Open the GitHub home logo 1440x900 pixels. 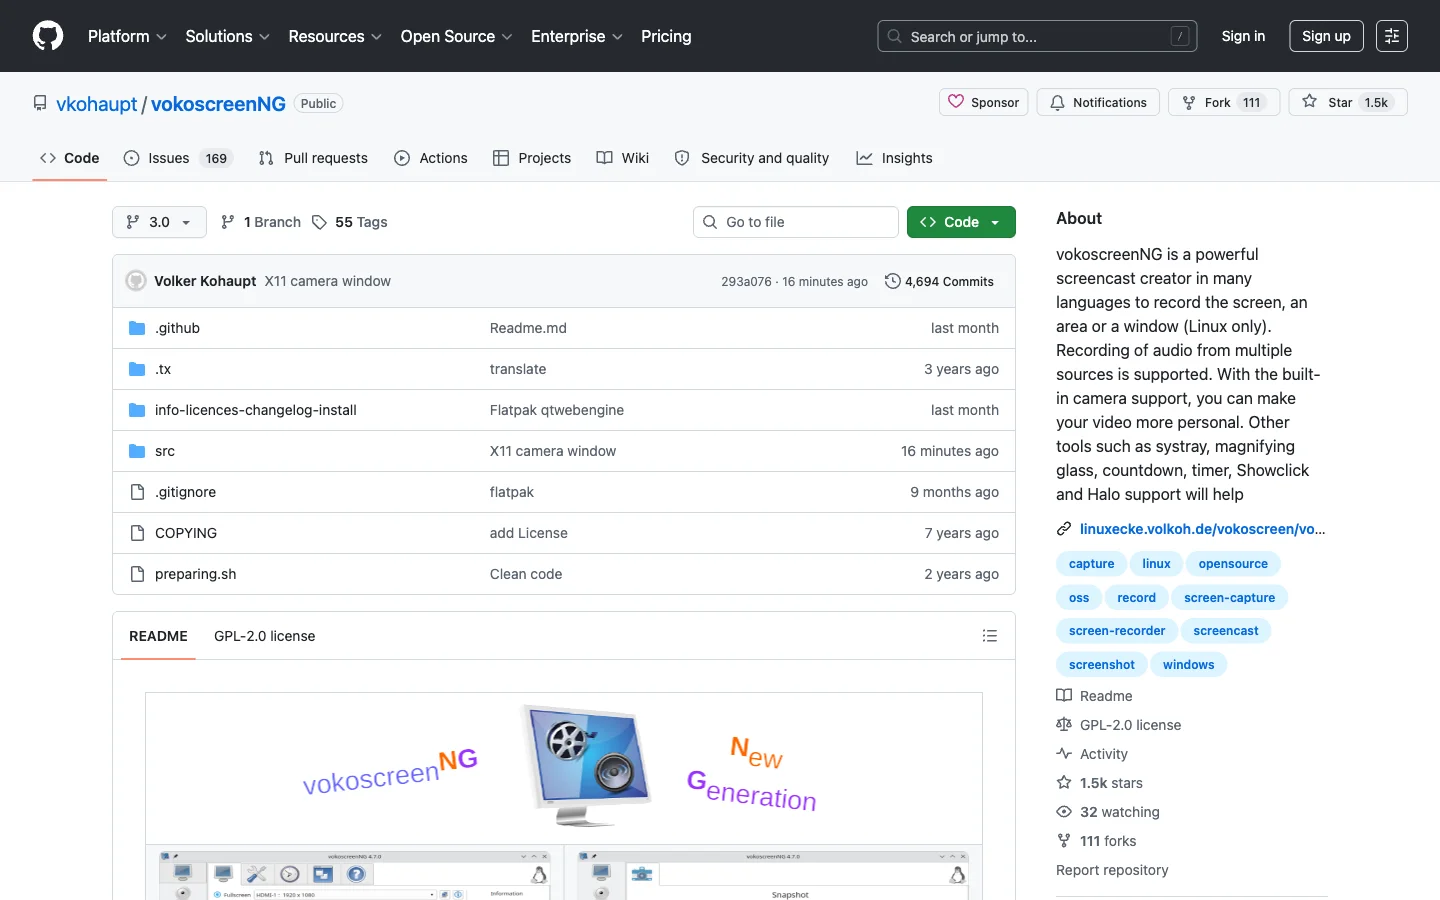48,36
